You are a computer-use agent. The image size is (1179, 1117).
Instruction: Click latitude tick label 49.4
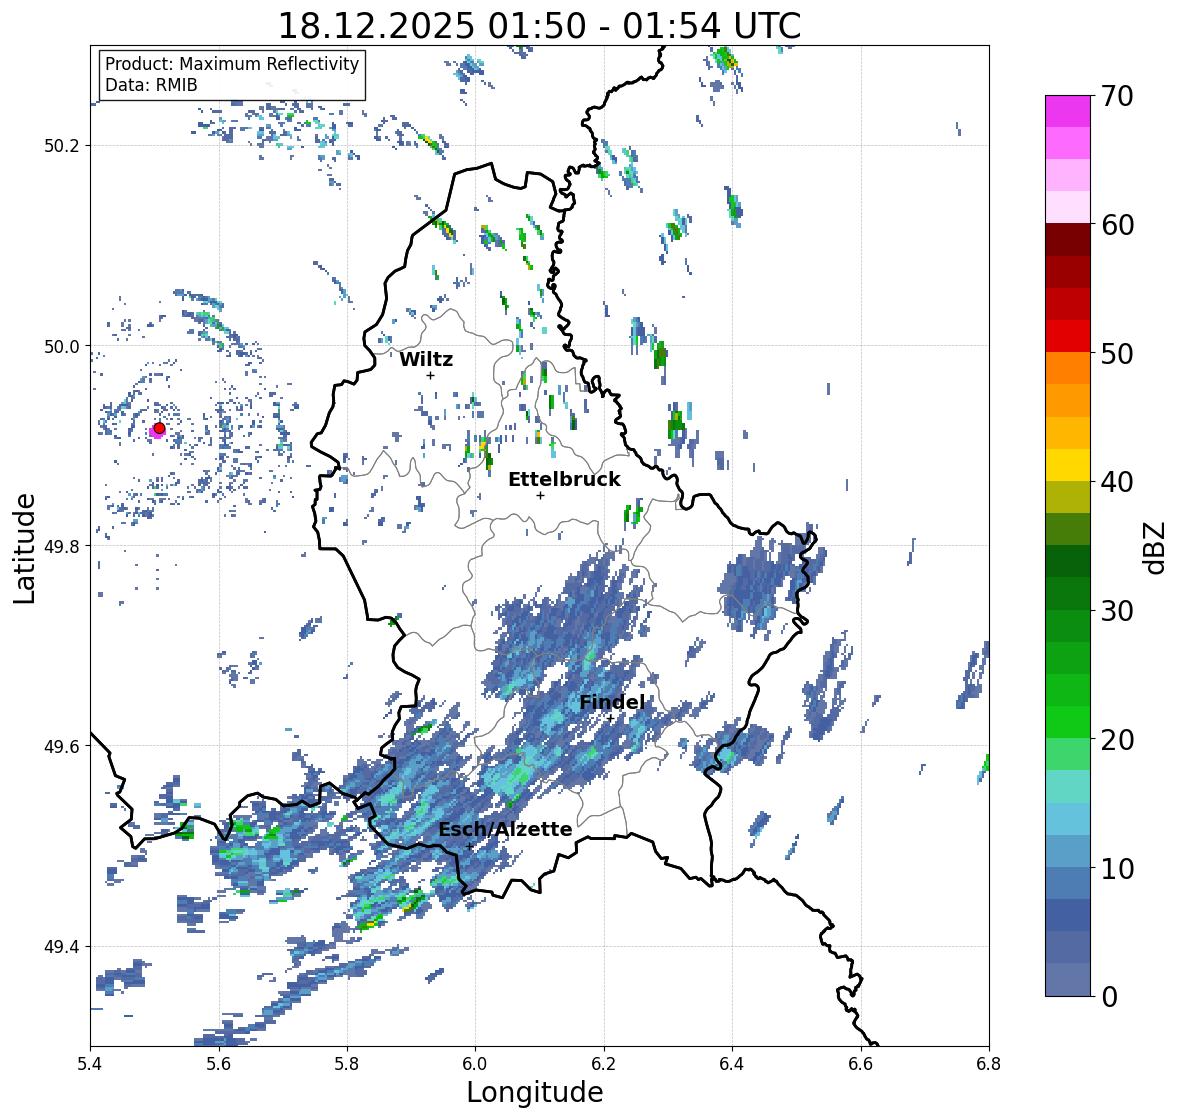[x=62, y=947]
